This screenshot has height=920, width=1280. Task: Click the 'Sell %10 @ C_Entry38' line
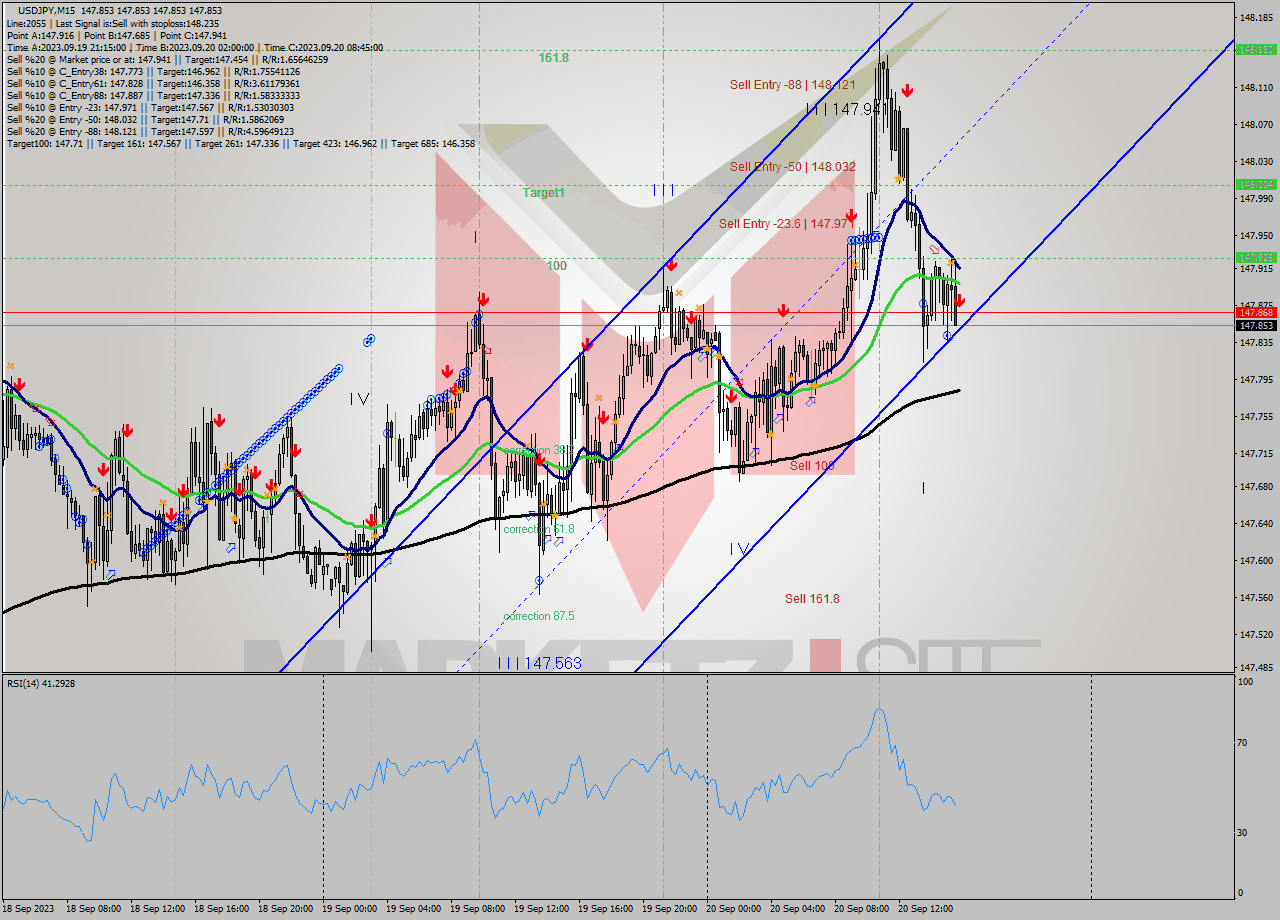pos(153,71)
